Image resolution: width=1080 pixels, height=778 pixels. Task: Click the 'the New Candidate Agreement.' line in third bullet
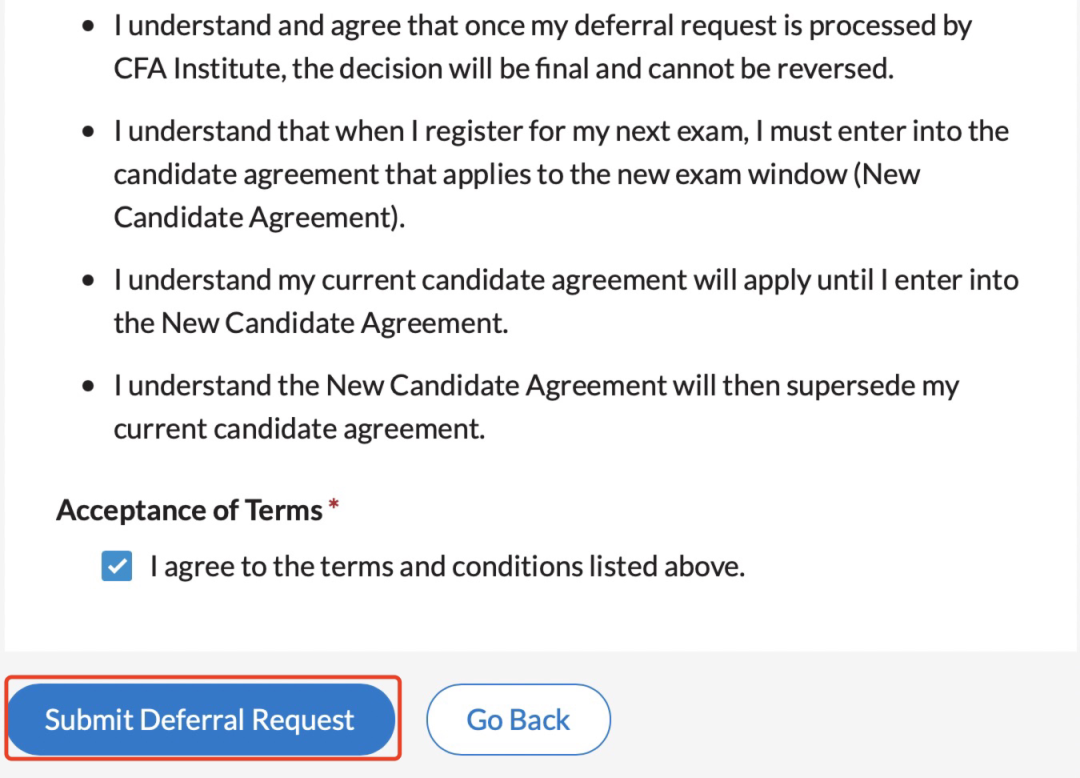point(310,323)
